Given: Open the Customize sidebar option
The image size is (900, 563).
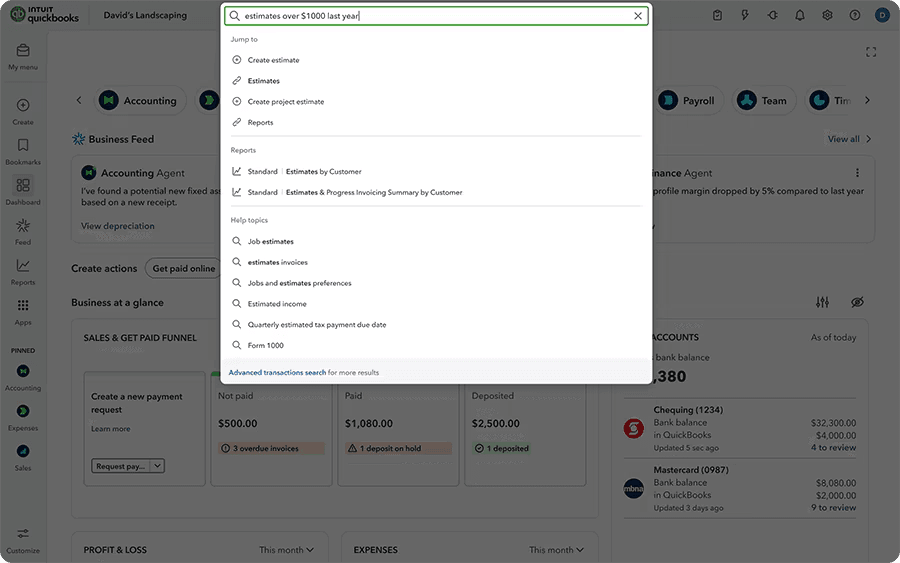Looking at the screenshot, I should pyautogui.click(x=23, y=534).
